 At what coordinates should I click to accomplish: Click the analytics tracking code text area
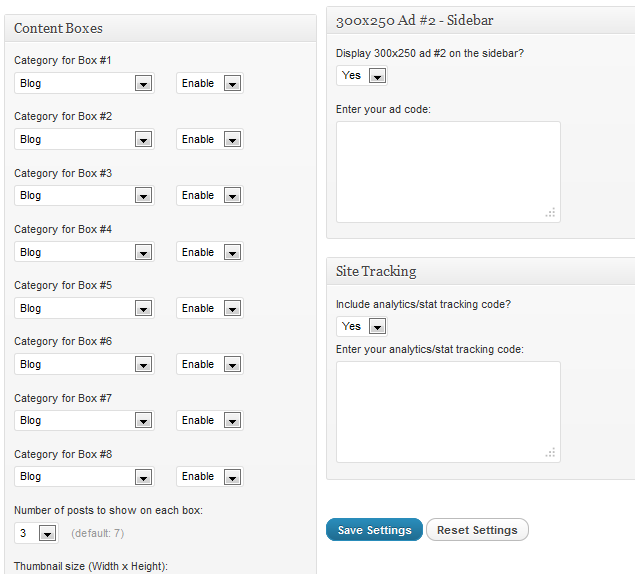tap(448, 412)
